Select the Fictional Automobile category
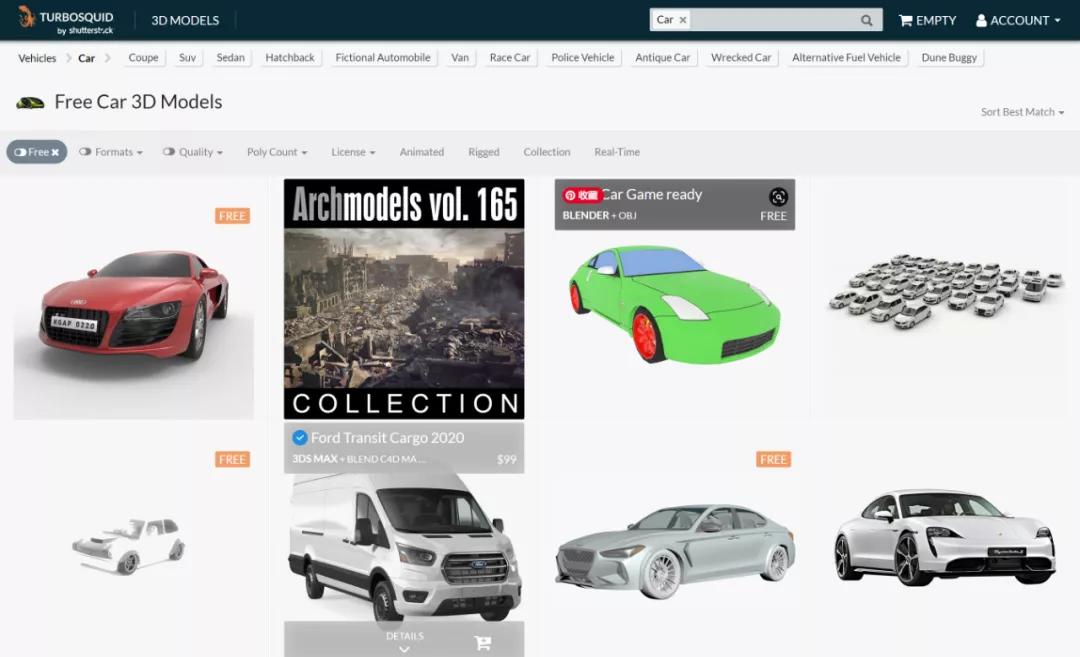Screen dimensions: 1080x657 click(x=383, y=58)
